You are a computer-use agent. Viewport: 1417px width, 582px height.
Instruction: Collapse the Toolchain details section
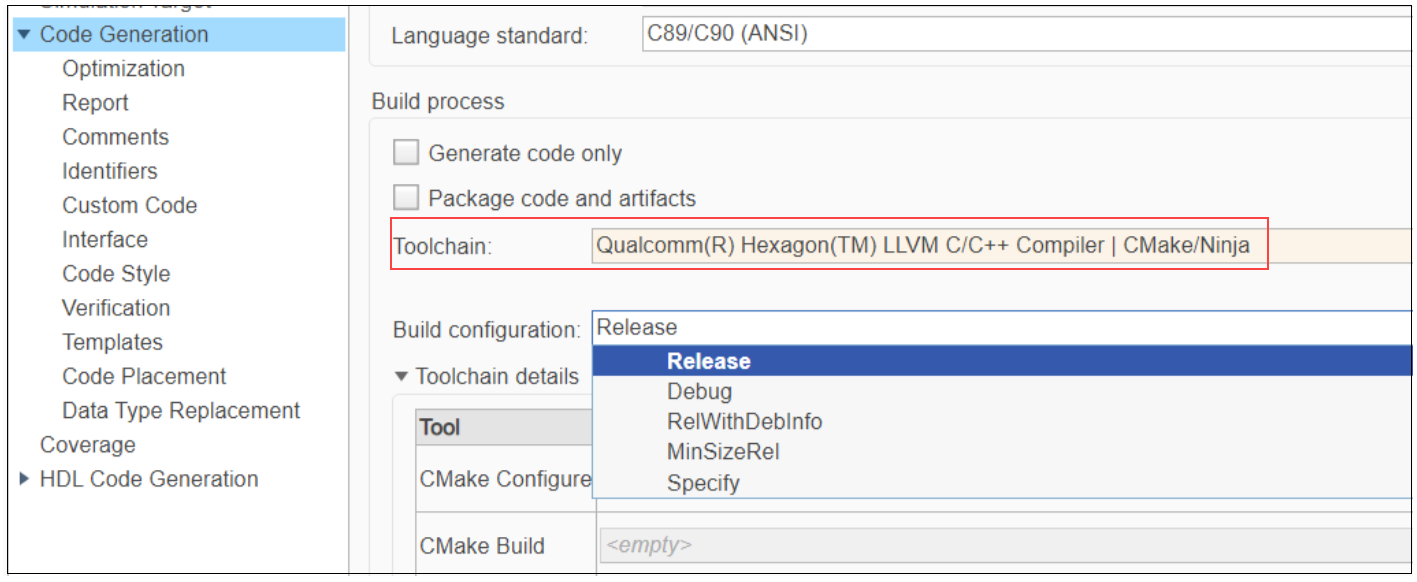pyautogui.click(x=401, y=377)
